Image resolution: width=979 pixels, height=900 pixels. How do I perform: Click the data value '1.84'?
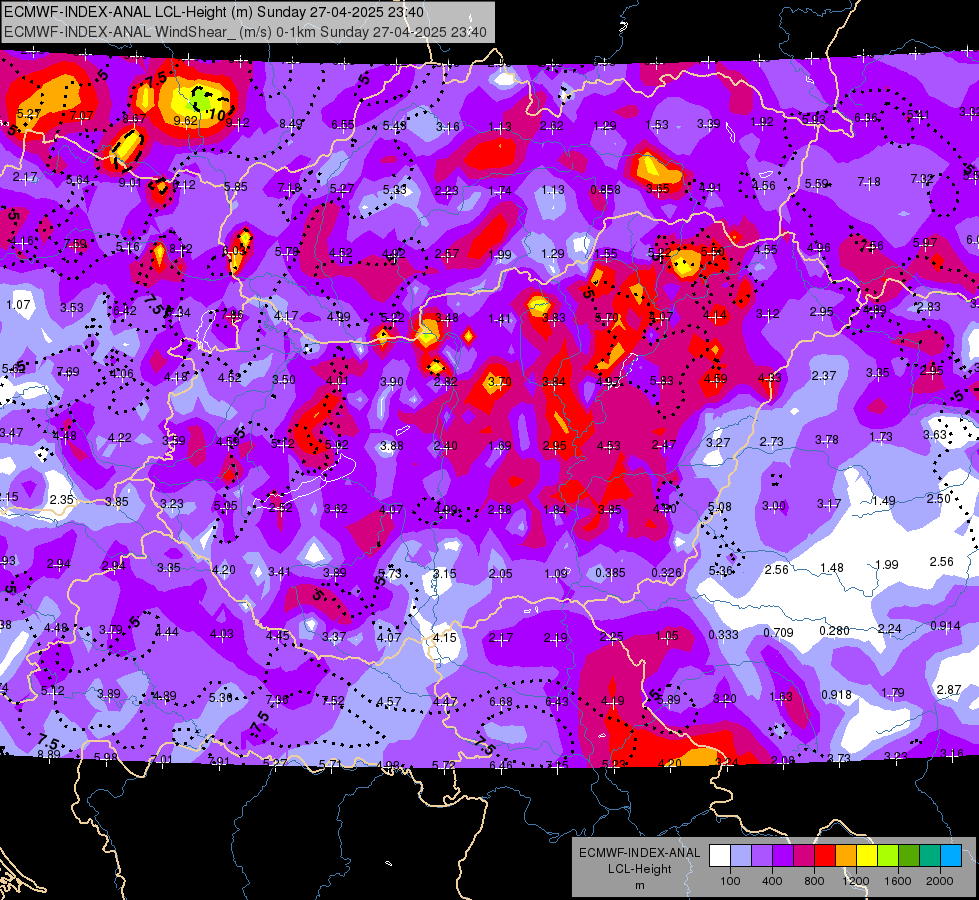click(x=554, y=510)
